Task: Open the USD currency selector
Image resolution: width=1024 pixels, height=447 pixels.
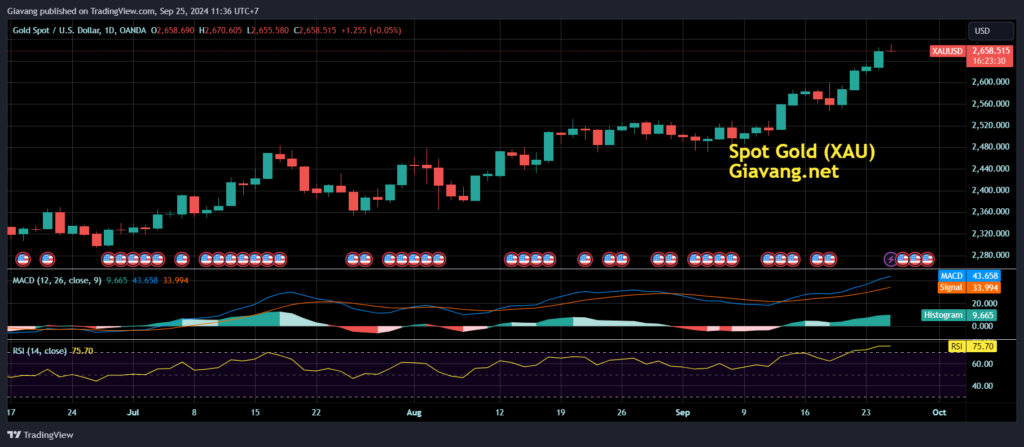Action: (x=982, y=30)
